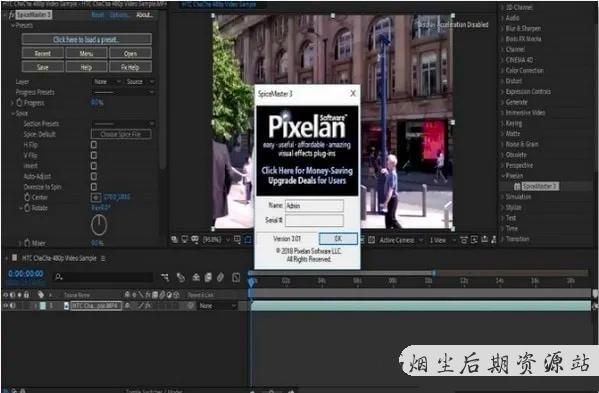Click the Mixer stopwatch icon
Image resolution: width=599 pixels, height=393 pixels.
click(x=27, y=243)
